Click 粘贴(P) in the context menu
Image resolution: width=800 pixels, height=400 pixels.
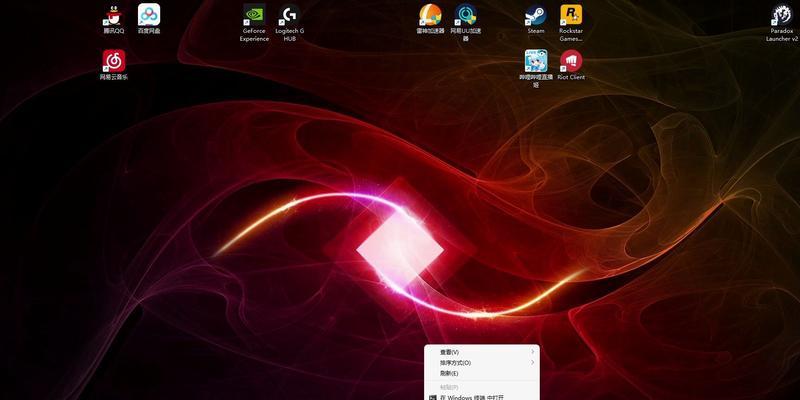(482, 387)
